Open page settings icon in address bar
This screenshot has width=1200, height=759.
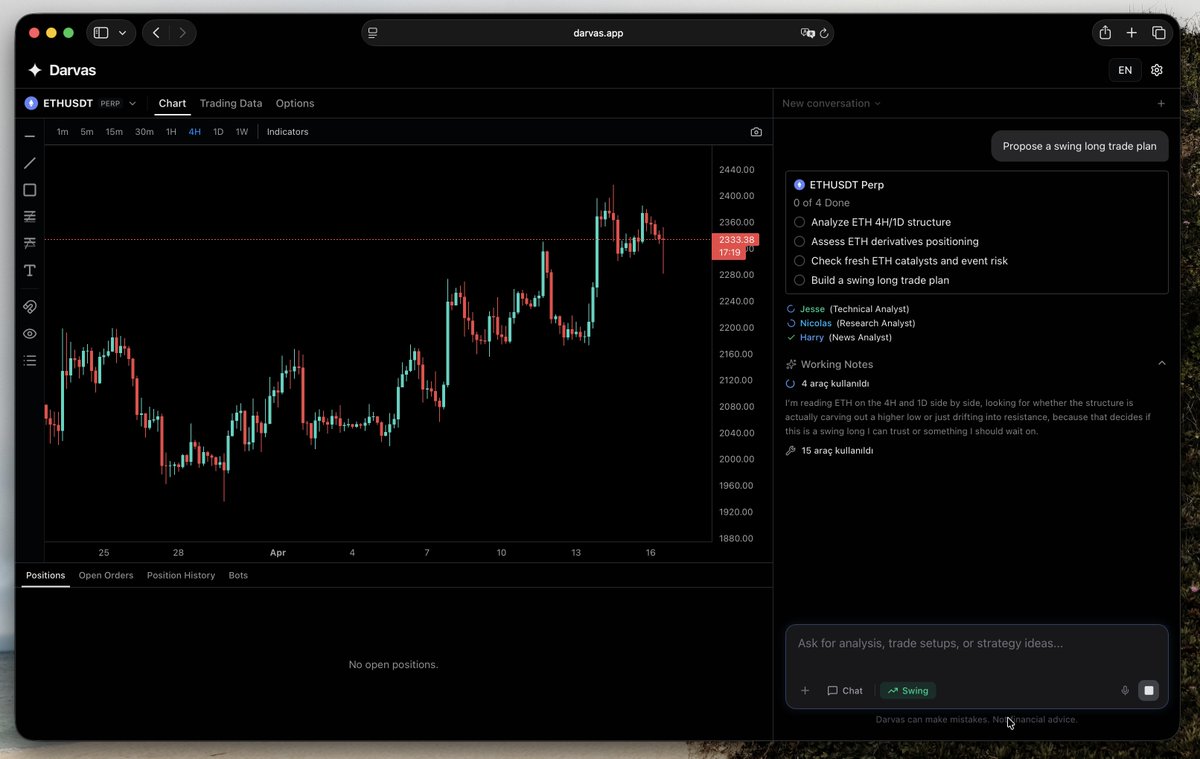(x=372, y=33)
